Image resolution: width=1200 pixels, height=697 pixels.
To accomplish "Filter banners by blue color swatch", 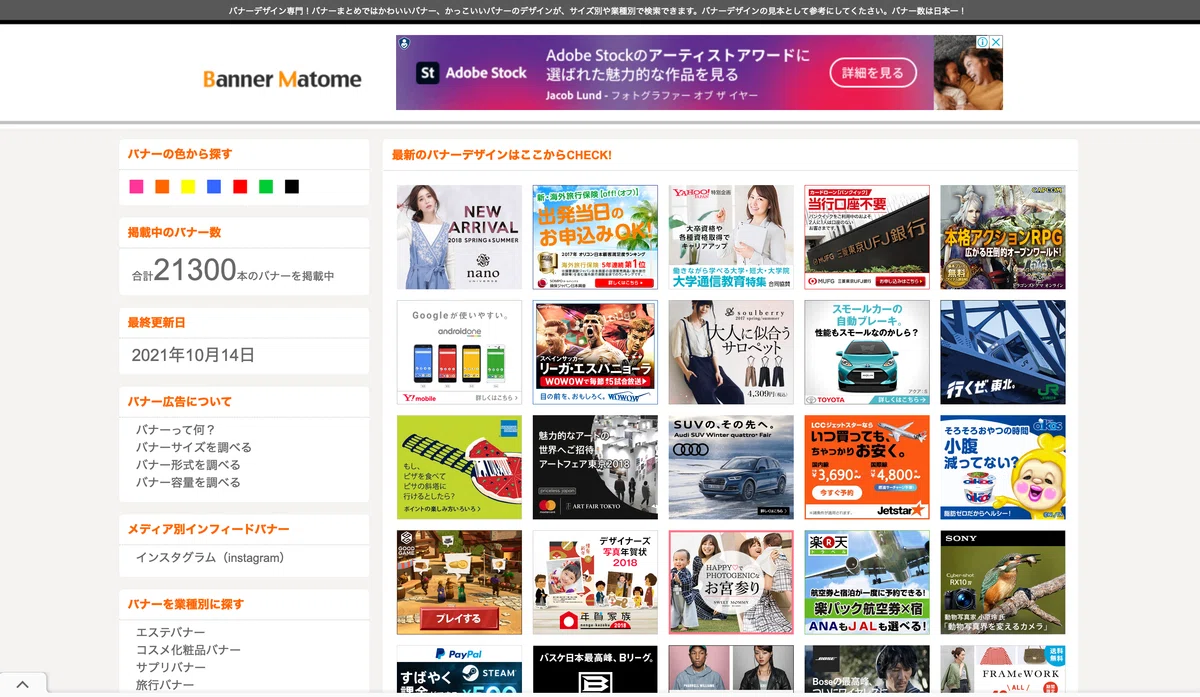I will click(214, 187).
